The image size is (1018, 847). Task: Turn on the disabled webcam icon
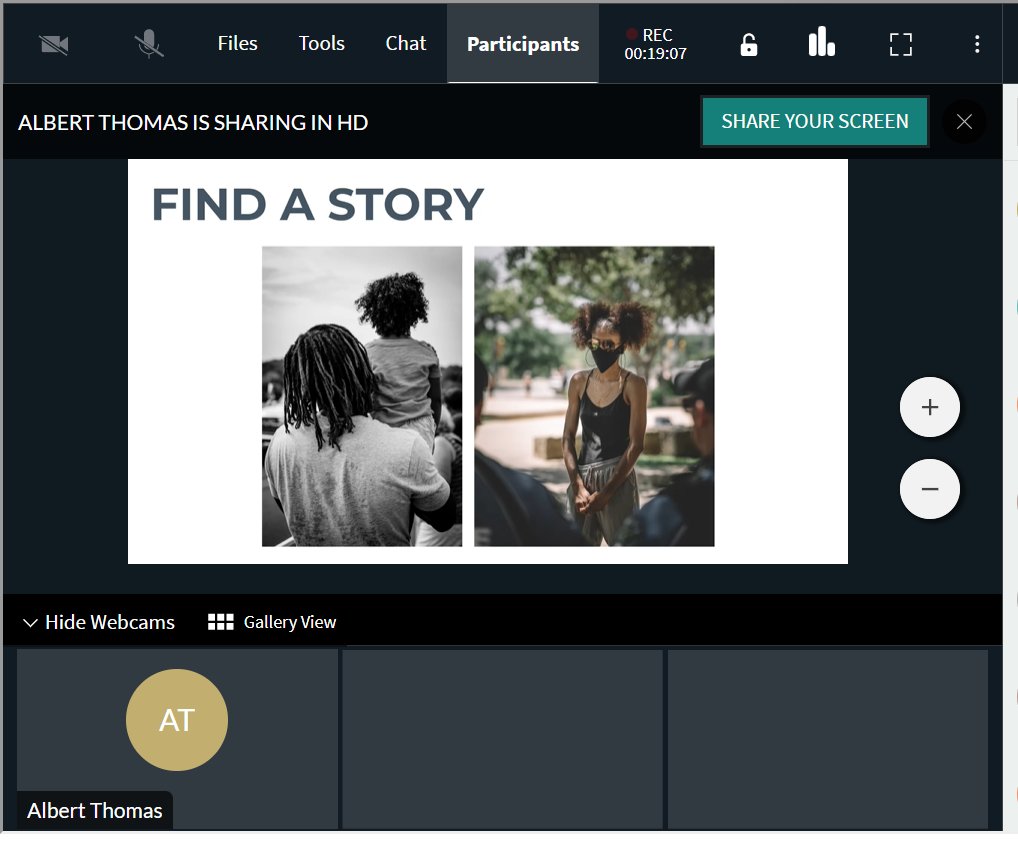coord(54,44)
